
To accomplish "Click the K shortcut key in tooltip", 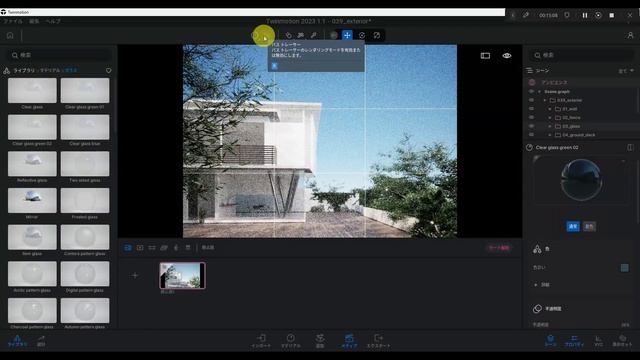I will 274,65.
